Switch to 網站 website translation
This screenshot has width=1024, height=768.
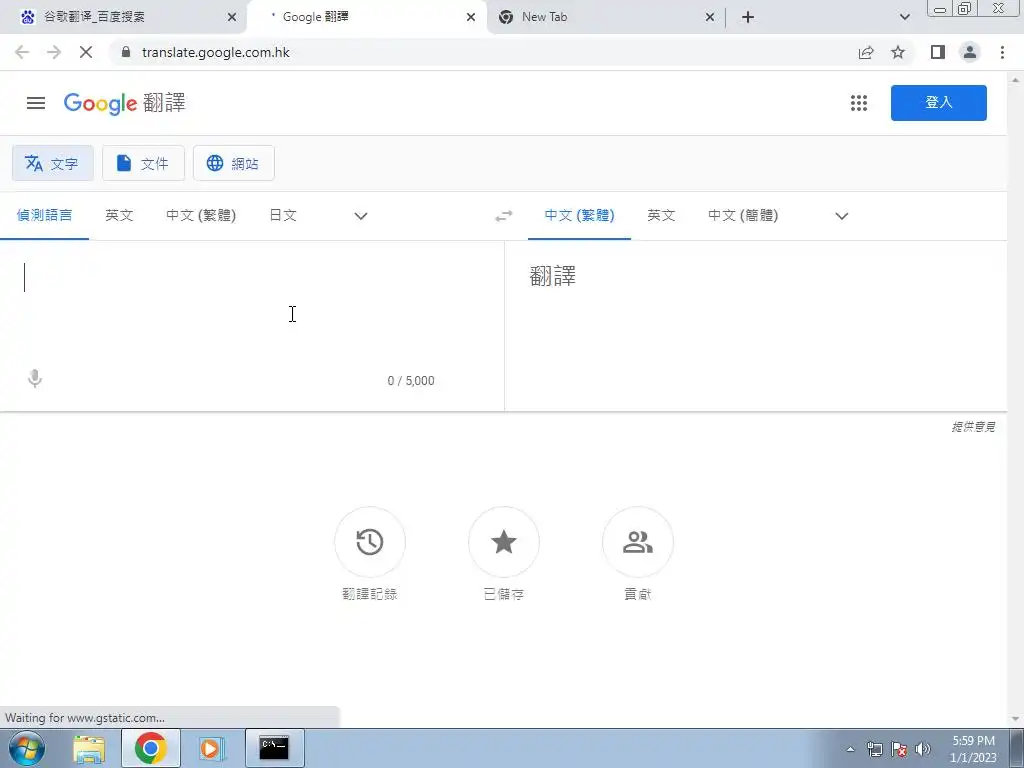click(234, 163)
